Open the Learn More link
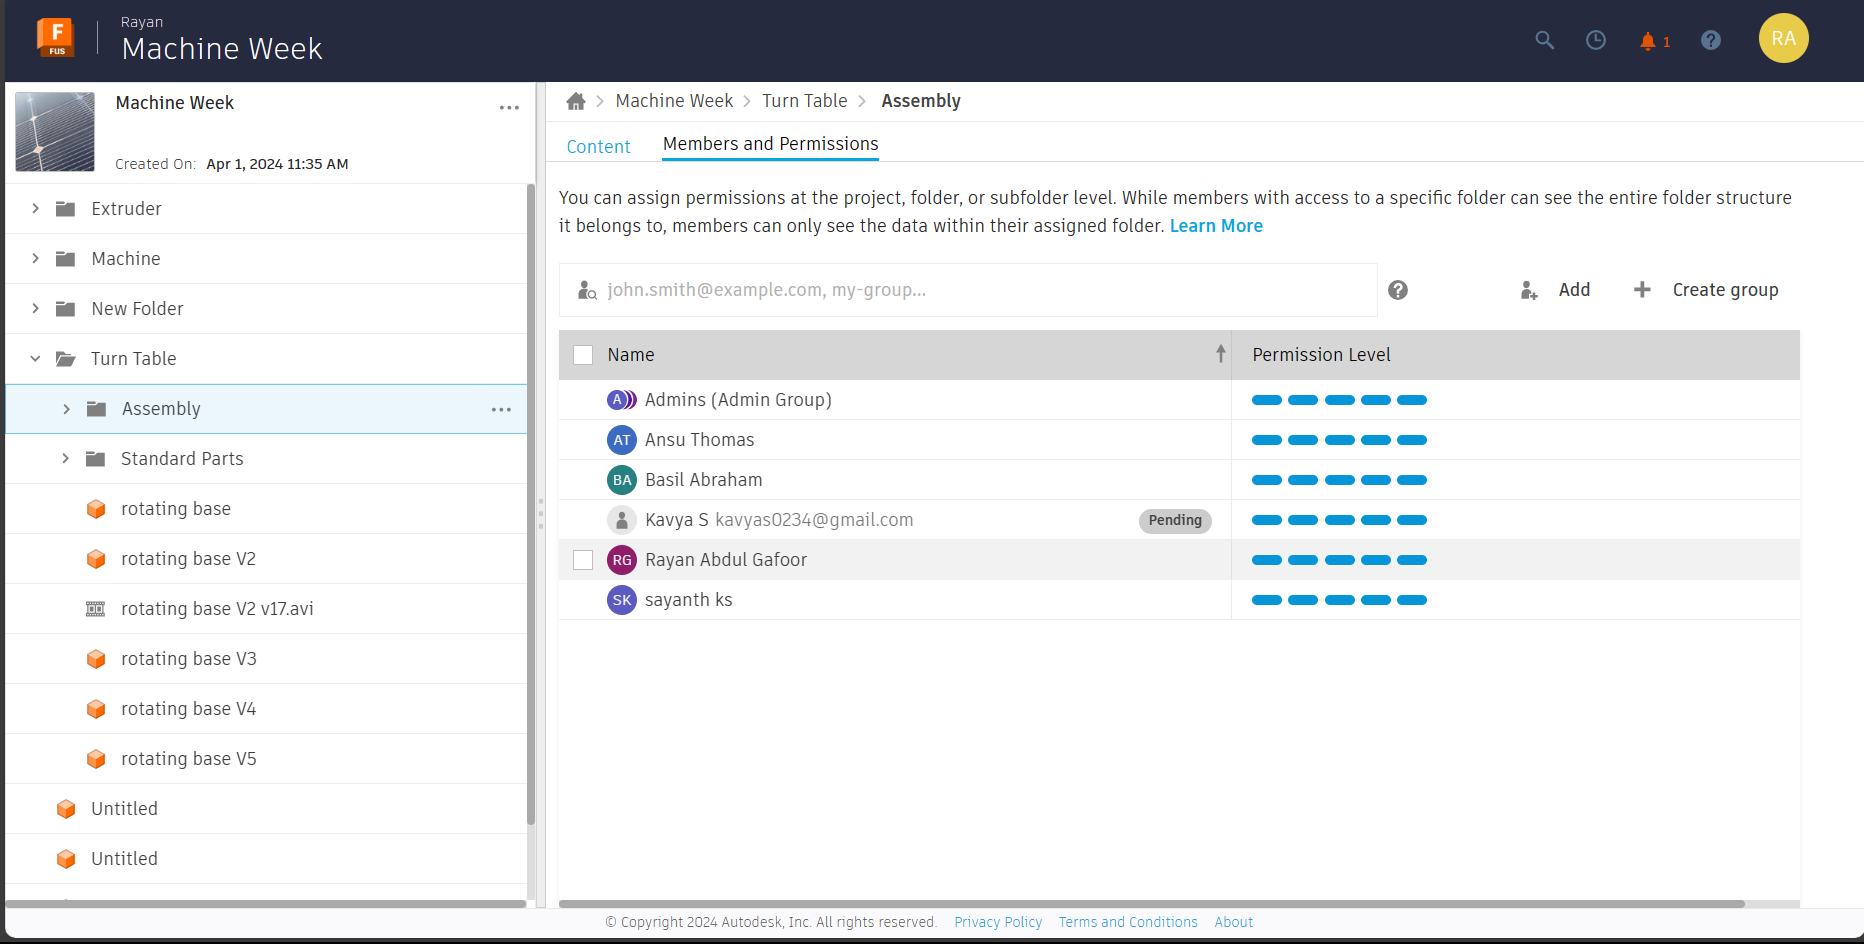Viewport: 1864px width, 944px height. pos(1216,226)
